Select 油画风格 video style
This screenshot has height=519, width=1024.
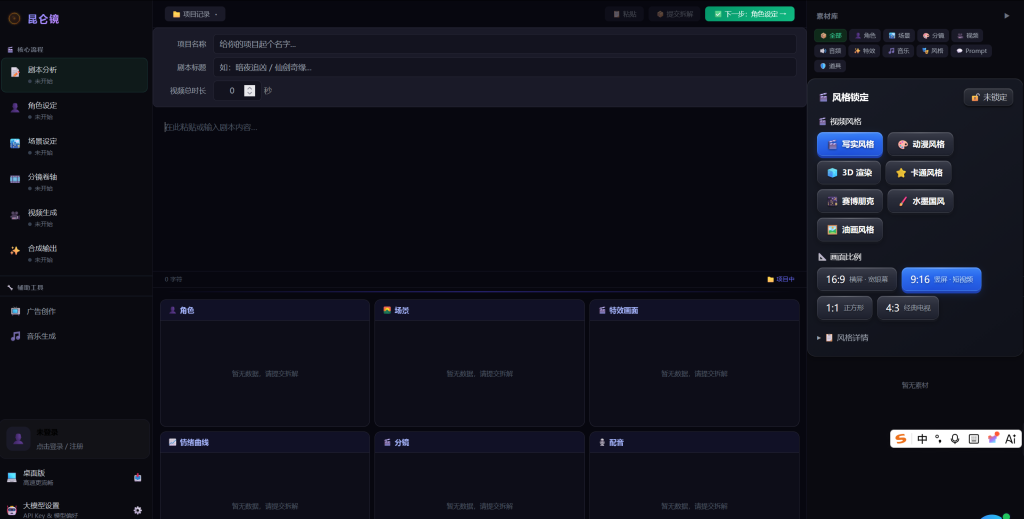[x=850, y=230]
